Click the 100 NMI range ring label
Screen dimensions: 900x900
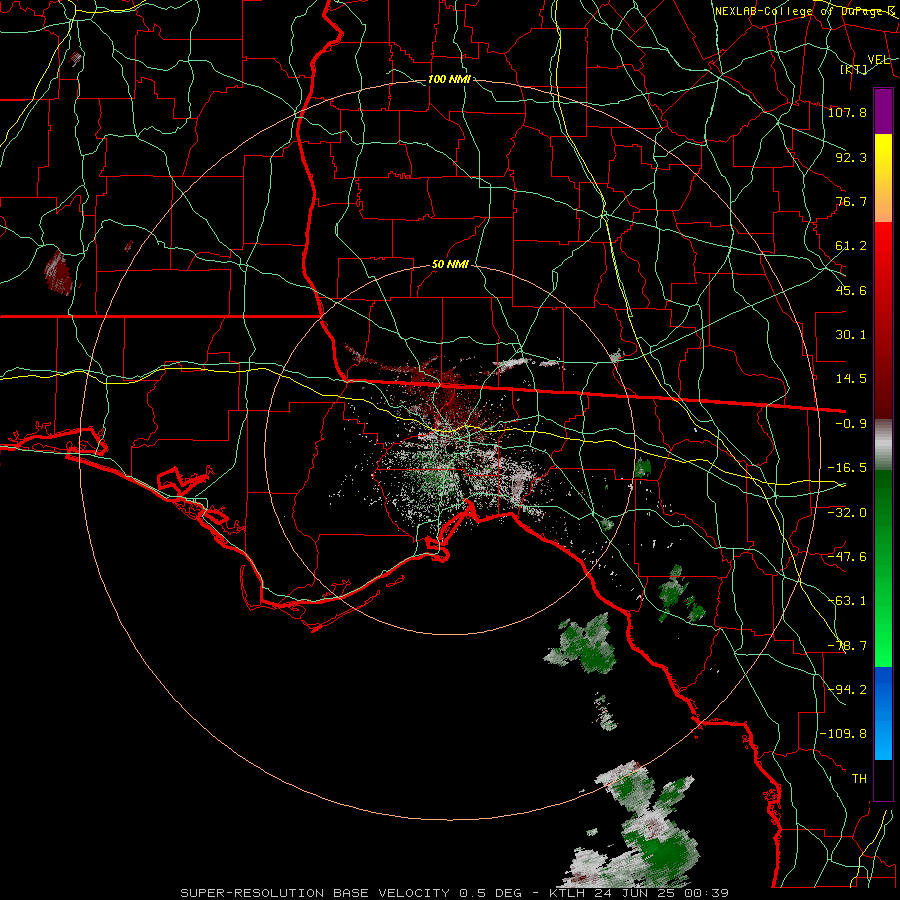449,79
